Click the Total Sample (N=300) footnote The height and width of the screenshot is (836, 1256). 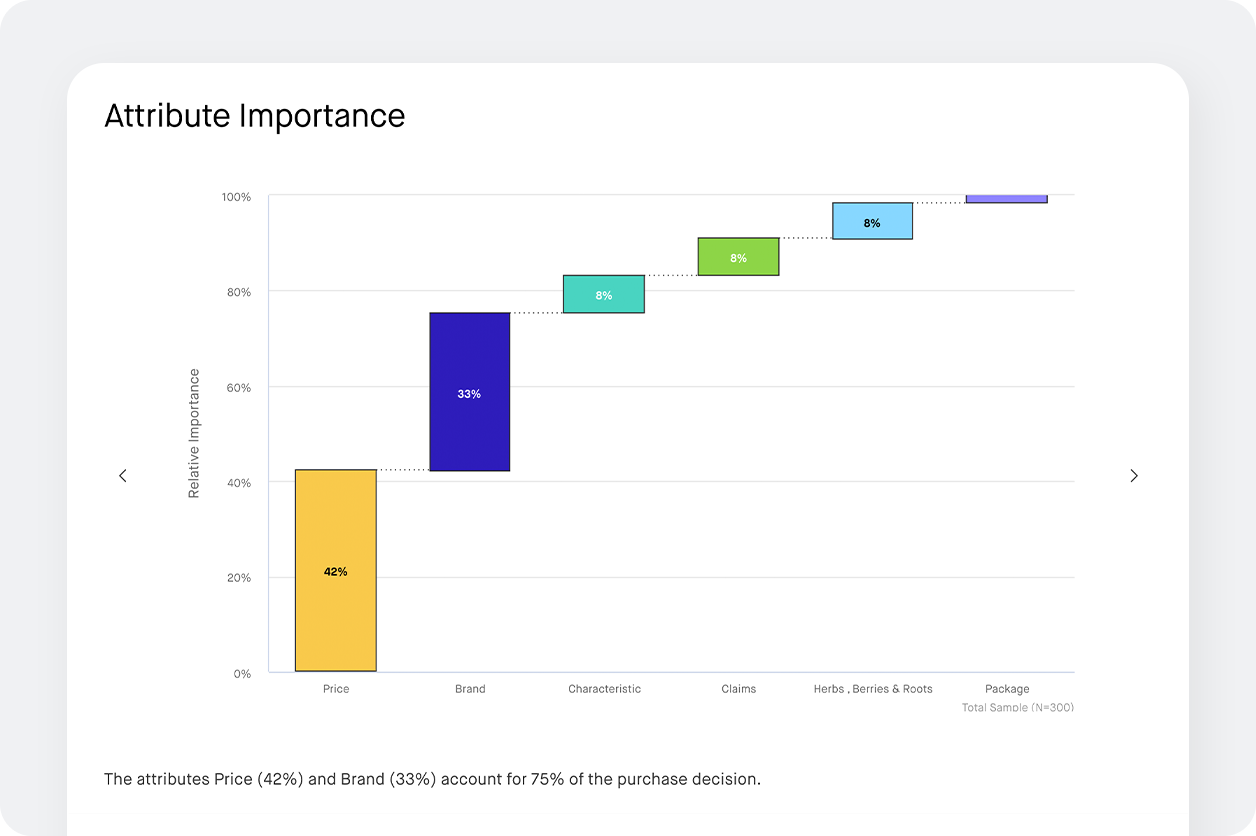1017,707
